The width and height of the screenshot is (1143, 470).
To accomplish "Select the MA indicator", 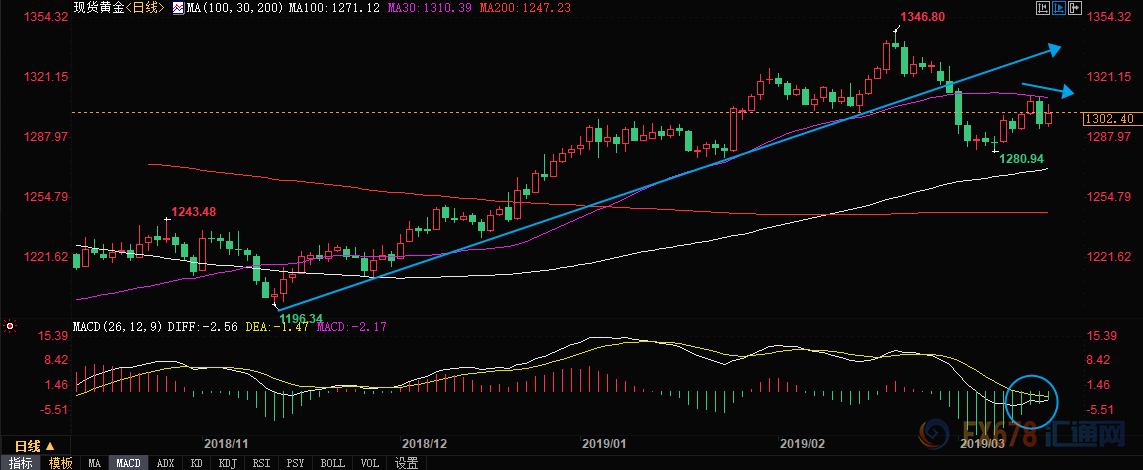I will point(94,463).
